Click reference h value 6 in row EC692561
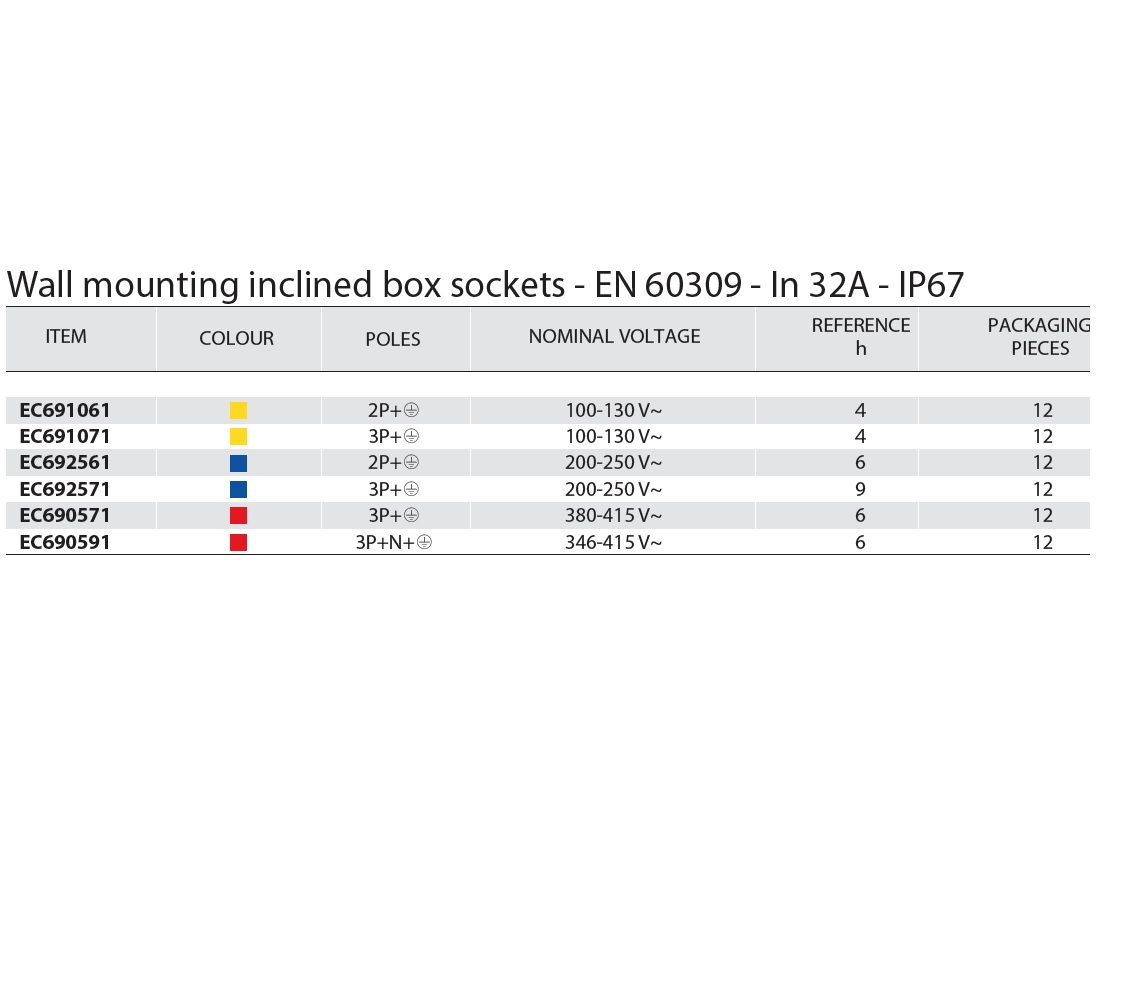 (x=860, y=462)
